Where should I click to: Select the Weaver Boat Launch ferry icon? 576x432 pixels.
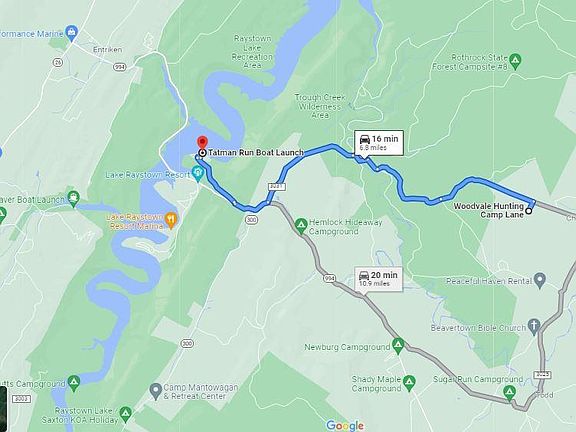click(74, 199)
